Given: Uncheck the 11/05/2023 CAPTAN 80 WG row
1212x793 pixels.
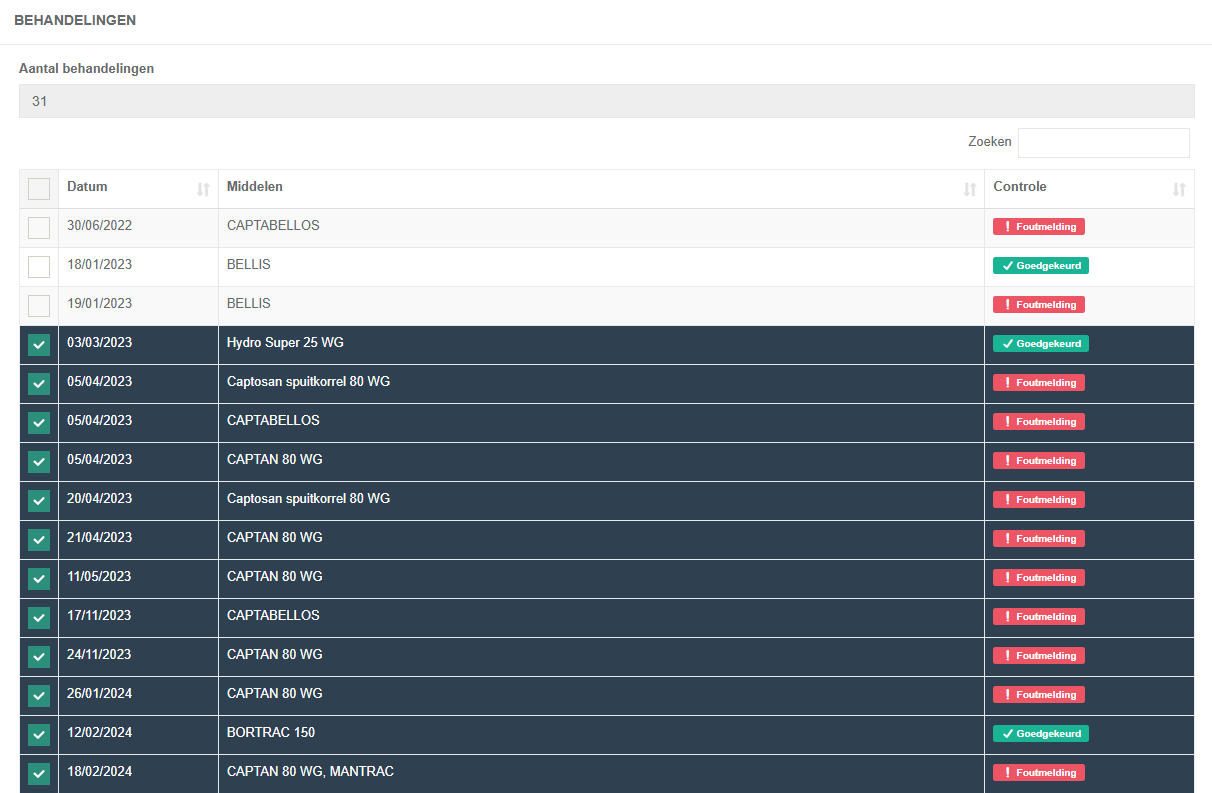Looking at the screenshot, I should pyautogui.click(x=39, y=579).
